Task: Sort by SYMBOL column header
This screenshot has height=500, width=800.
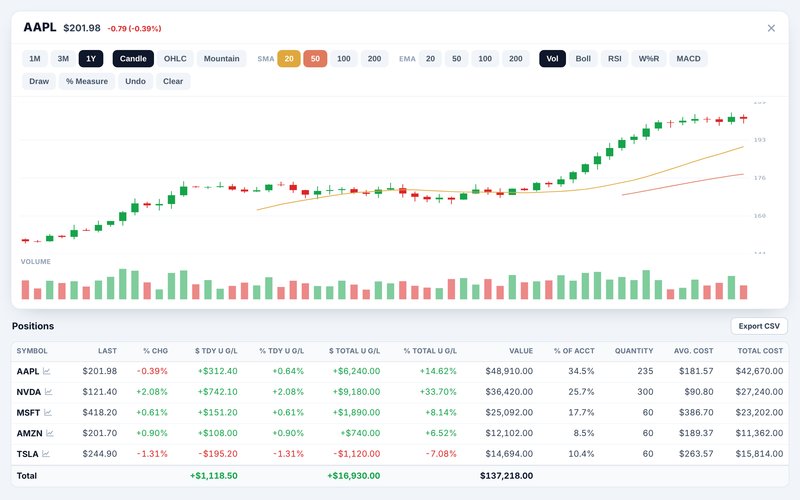Action: point(32,351)
